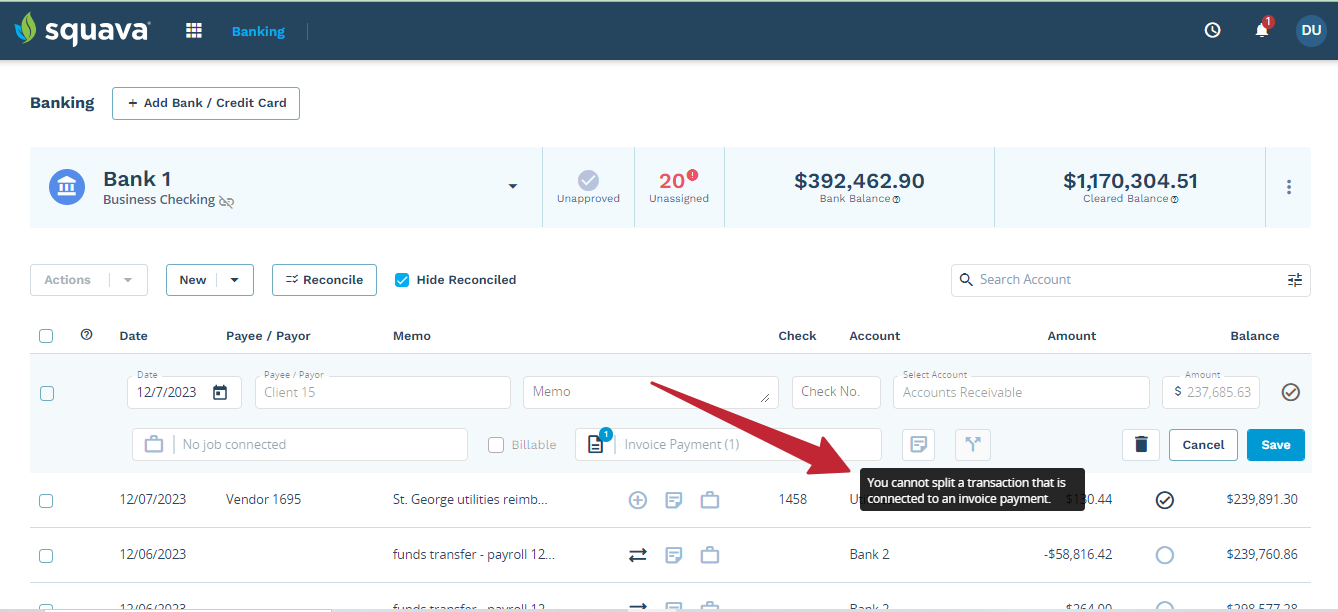Open the note icon on -$58,816.42 row
The width and height of the screenshot is (1338, 612).
[x=674, y=555]
